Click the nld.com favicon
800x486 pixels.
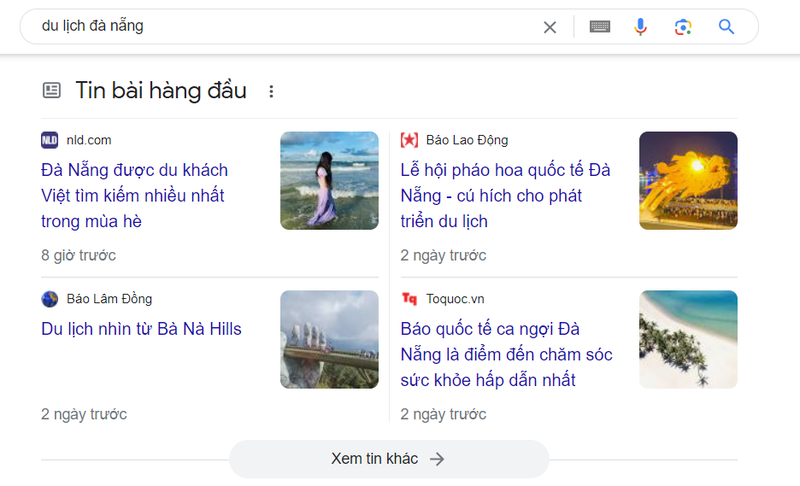[49, 140]
